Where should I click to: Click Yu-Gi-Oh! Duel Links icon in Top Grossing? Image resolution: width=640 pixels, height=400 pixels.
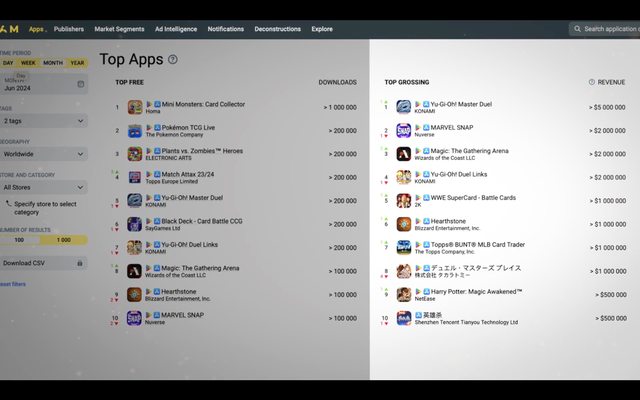coord(404,178)
